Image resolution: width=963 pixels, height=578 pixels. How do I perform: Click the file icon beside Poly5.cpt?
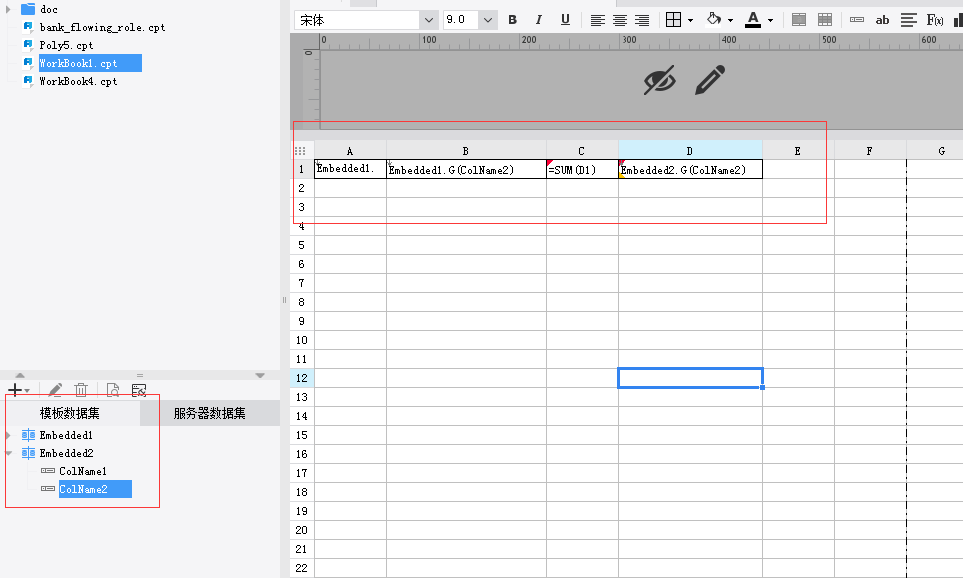(x=28, y=45)
